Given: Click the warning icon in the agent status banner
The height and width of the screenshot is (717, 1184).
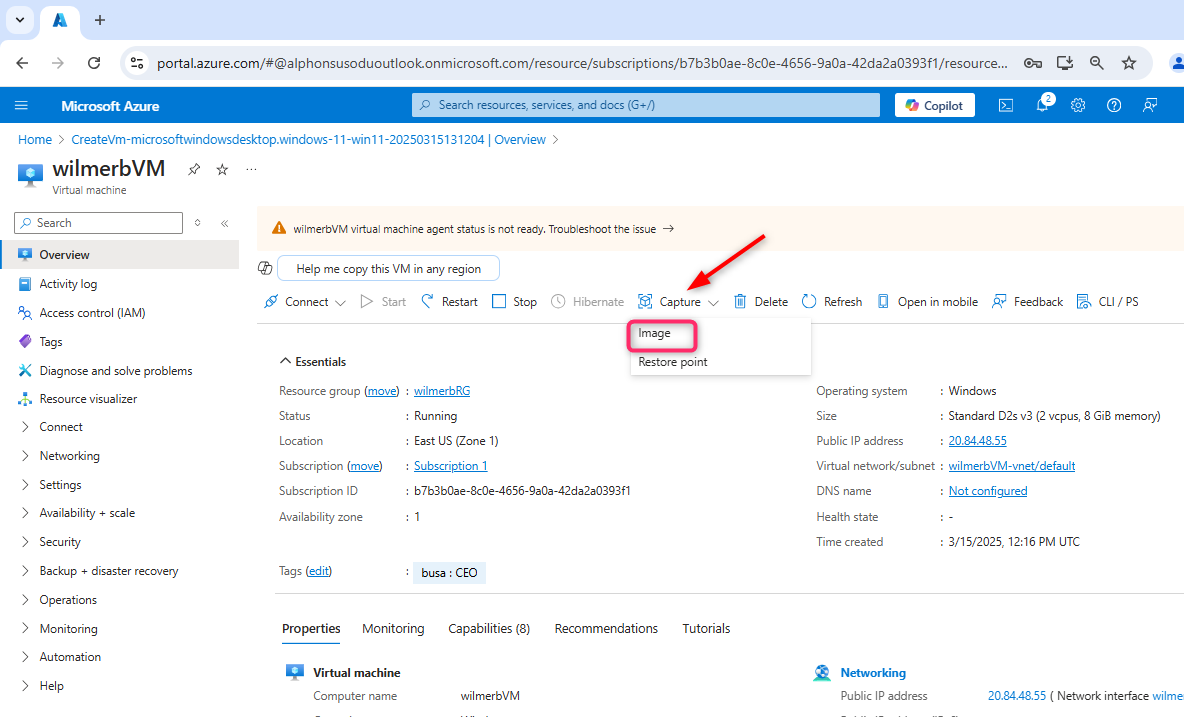Looking at the screenshot, I should click(279, 228).
